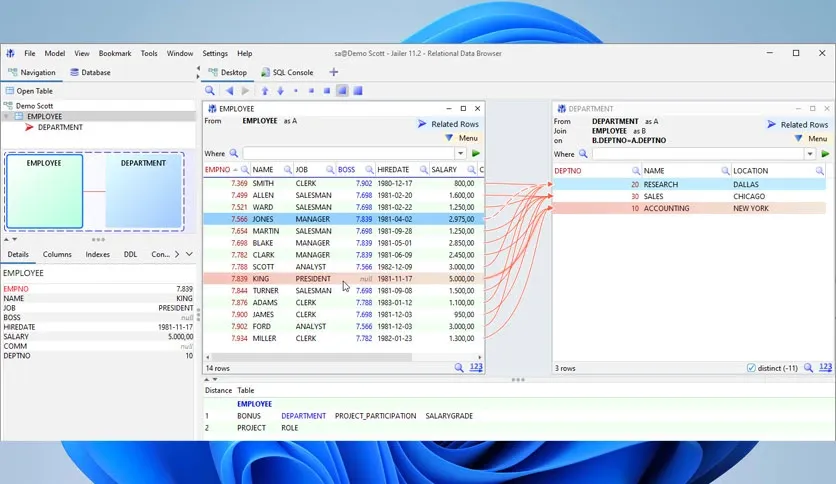Click the down arrow in the Desktop toolbar
This screenshot has width=836, height=484.
280,91
